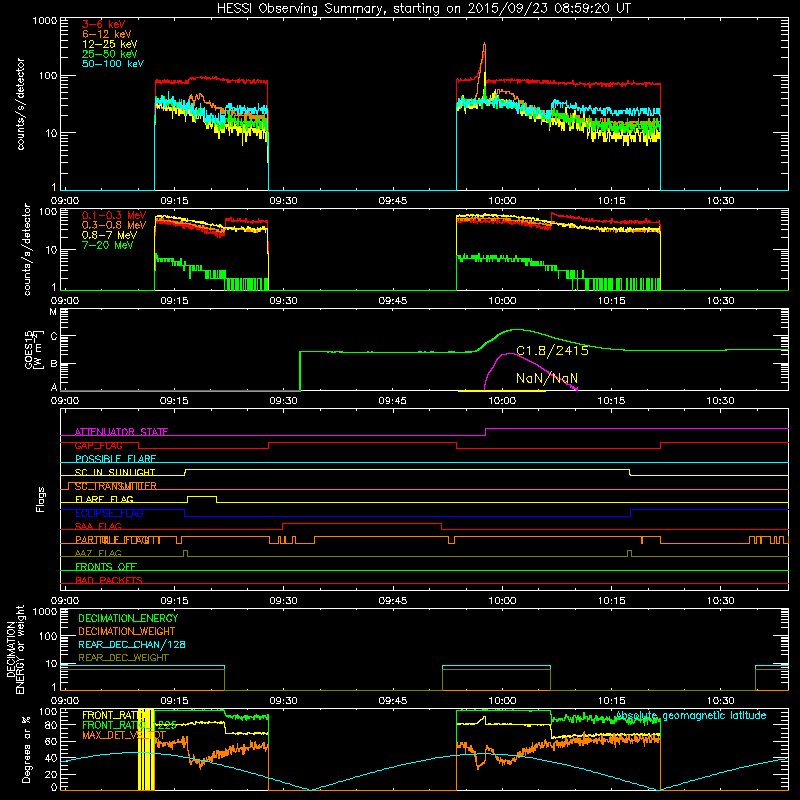This screenshot has height=800, width=800.
Task: Click the orange MAX_DET_VS_TOT legend label
Action: pos(123,735)
